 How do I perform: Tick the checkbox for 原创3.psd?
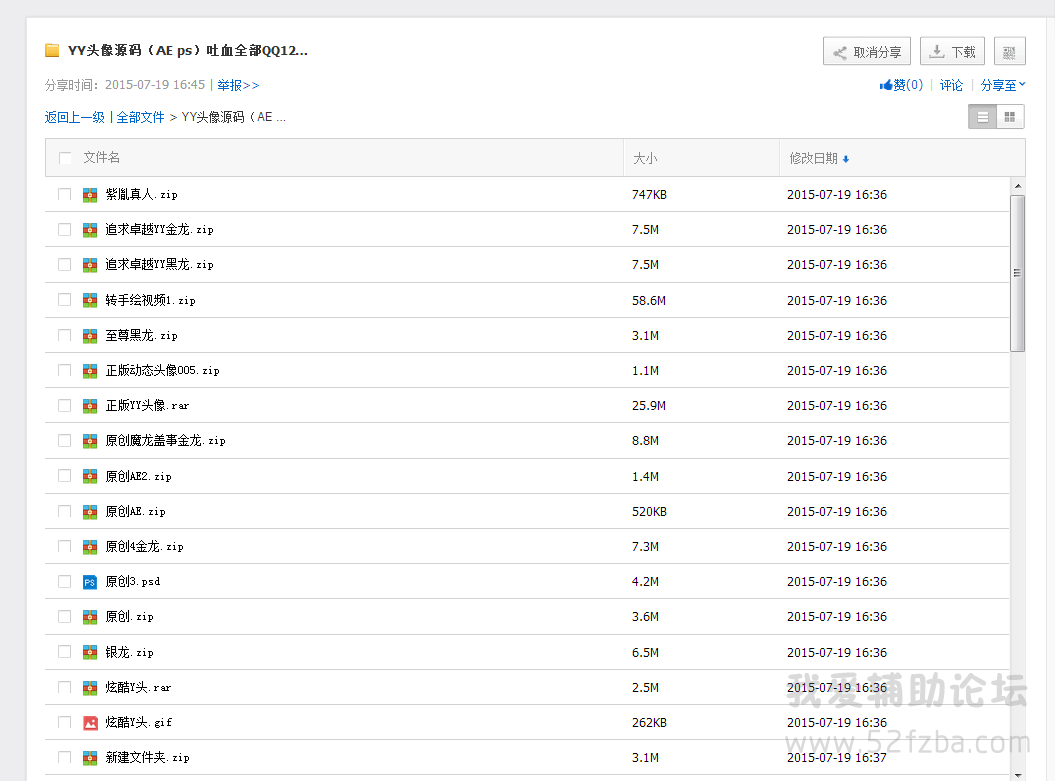65,581
